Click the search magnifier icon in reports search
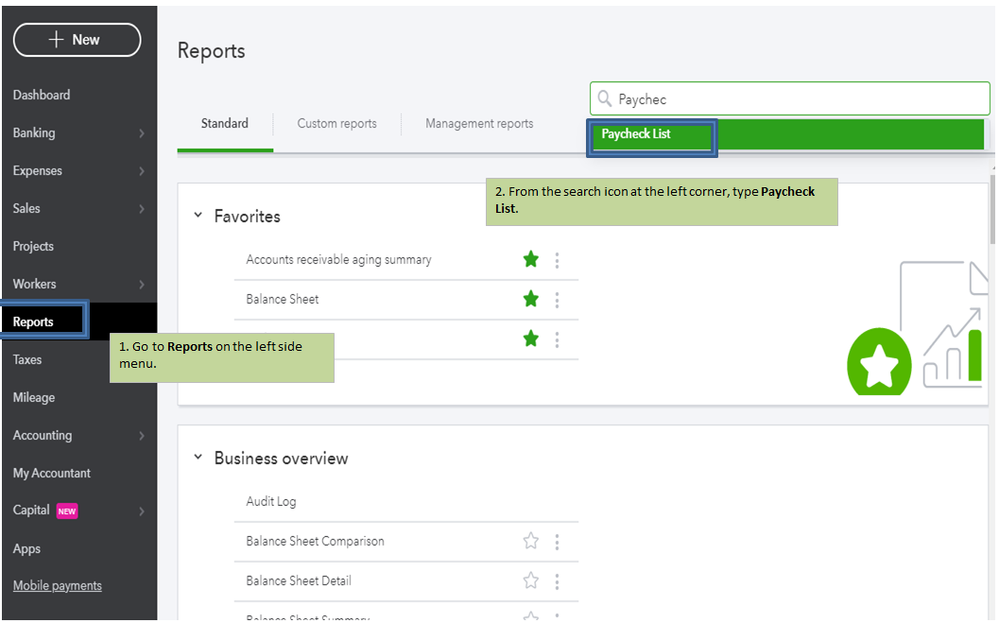This screenshot has width=999, height=626. 603,99
